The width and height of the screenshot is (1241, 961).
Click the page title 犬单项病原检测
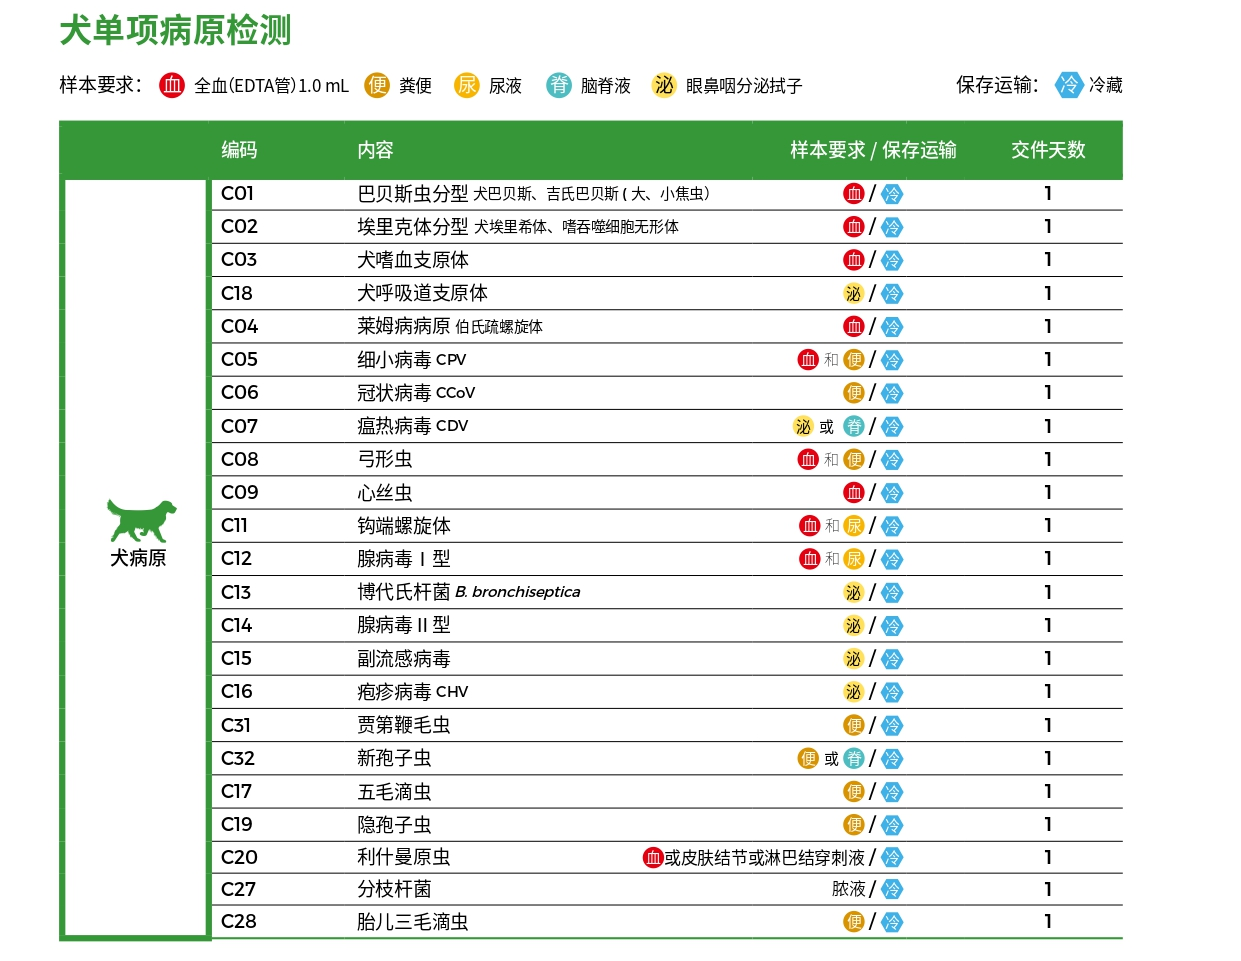coord(176,31)
